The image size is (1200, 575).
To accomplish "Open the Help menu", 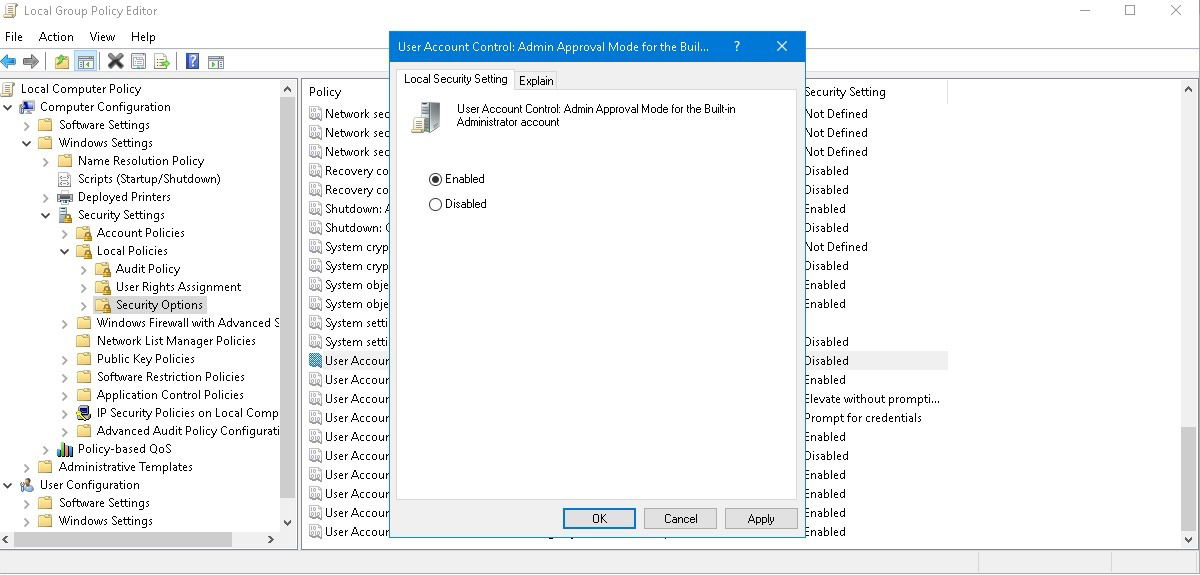I will click(x=143, y=37).
